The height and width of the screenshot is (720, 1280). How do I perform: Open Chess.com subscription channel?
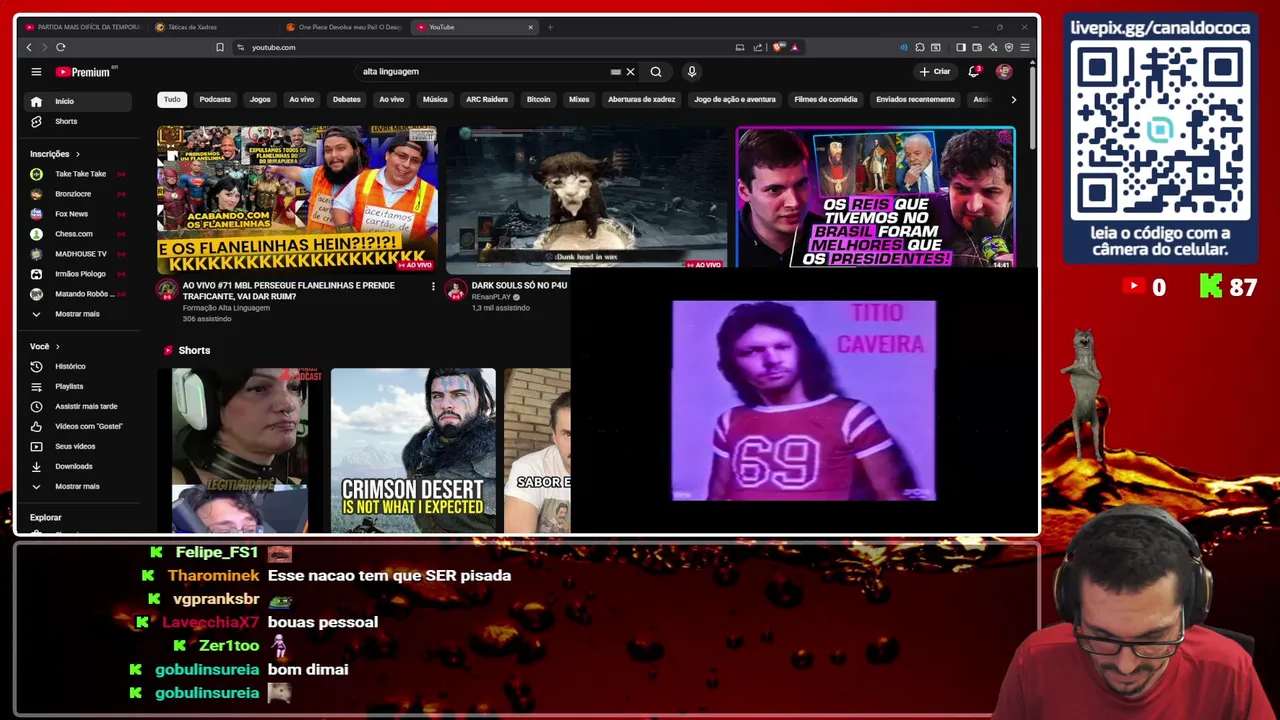(x=78, y=234)
